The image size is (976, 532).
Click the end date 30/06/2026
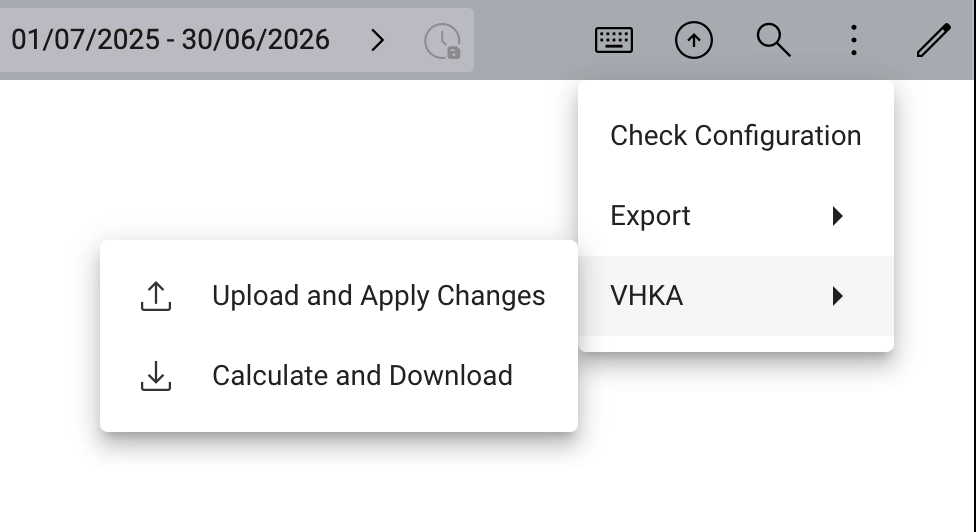[255, 40]
